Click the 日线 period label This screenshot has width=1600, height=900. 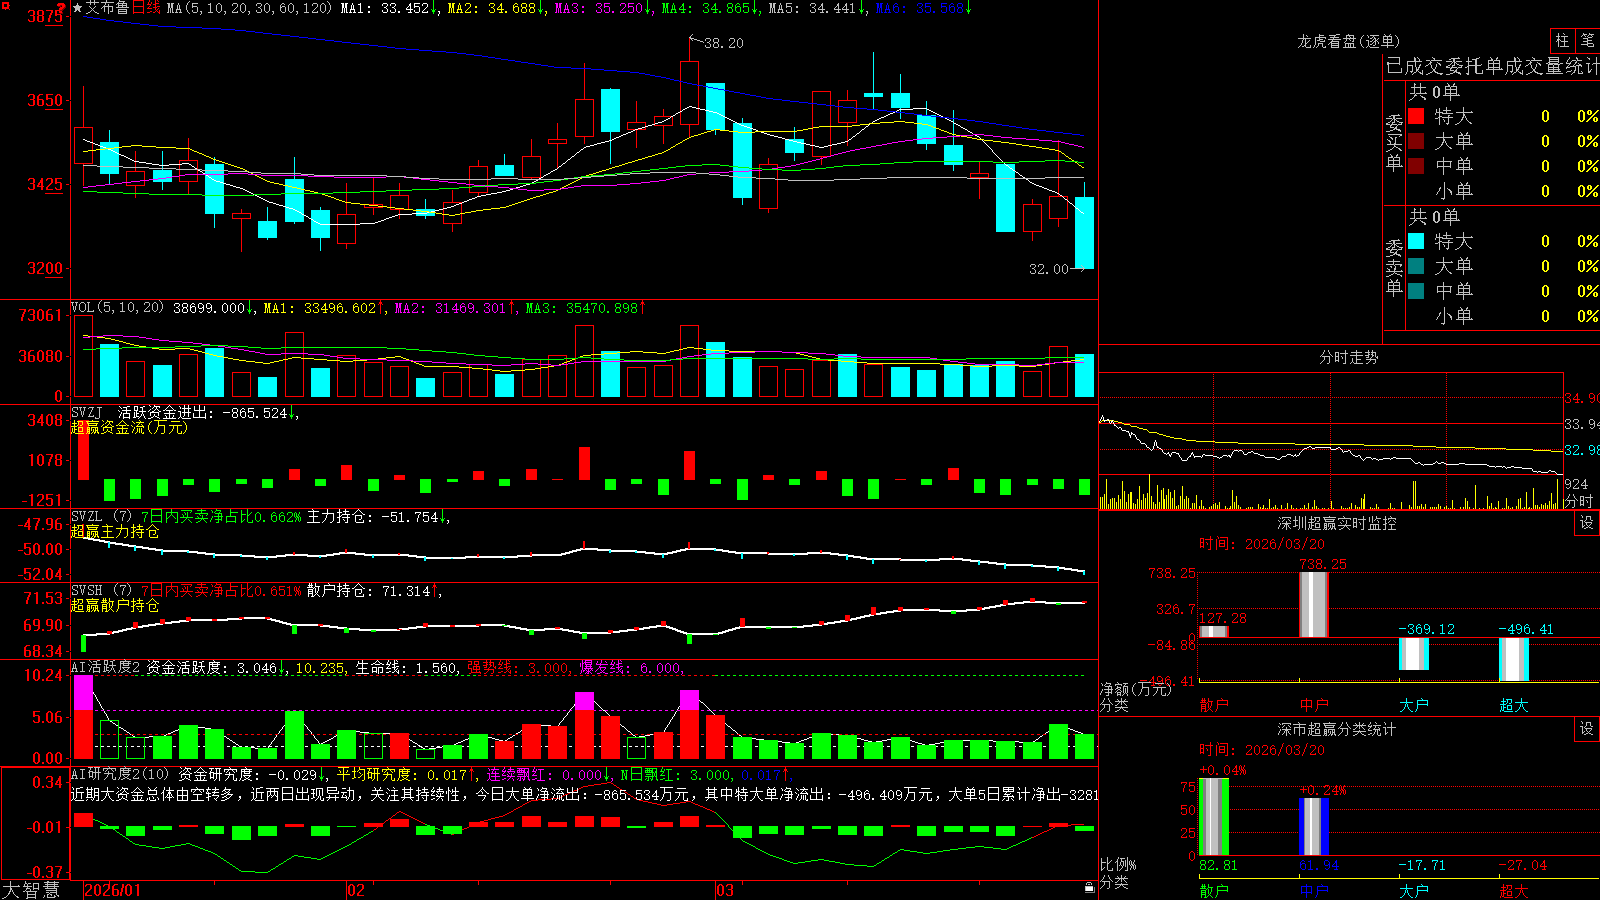tap(146, 8)
